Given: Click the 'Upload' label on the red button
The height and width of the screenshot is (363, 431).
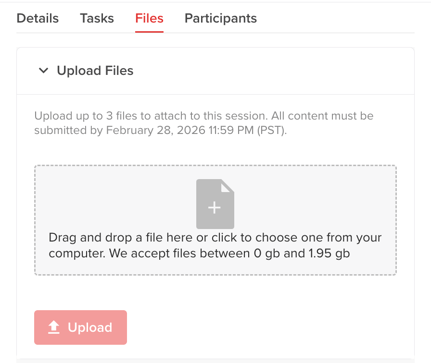Looking at the screenshot, I should click(x=90, y=327).
